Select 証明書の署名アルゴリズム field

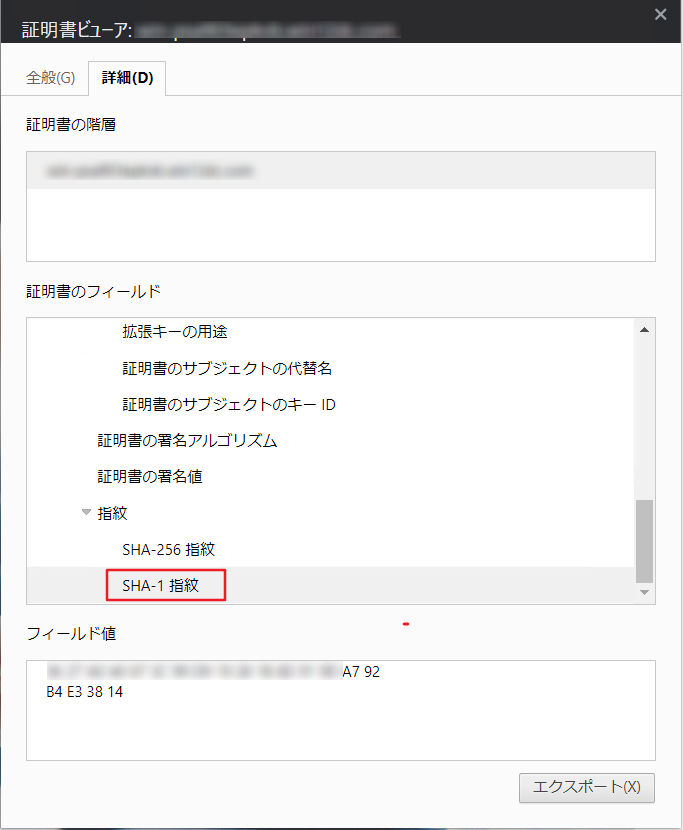187,440
